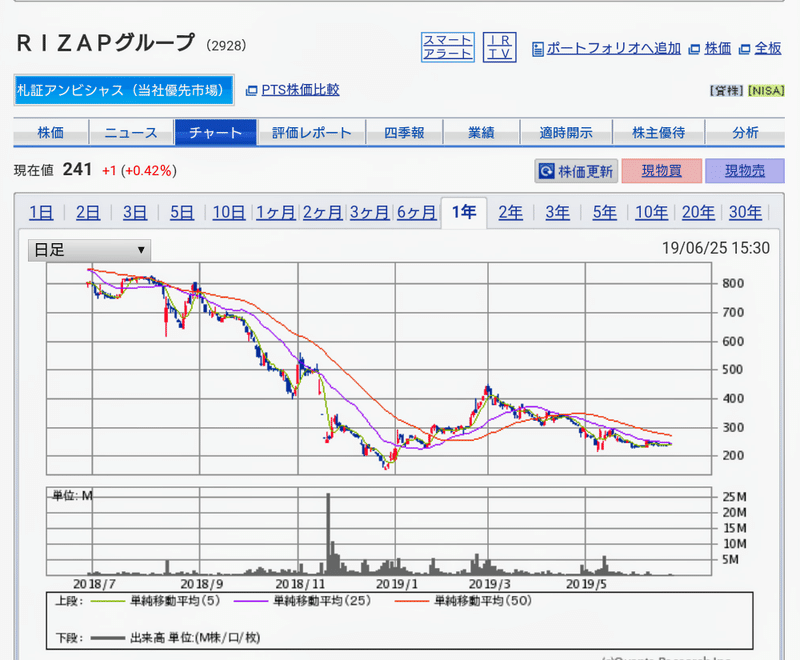Add stock via ポートフォリオへ追加 link

[614, 48]
